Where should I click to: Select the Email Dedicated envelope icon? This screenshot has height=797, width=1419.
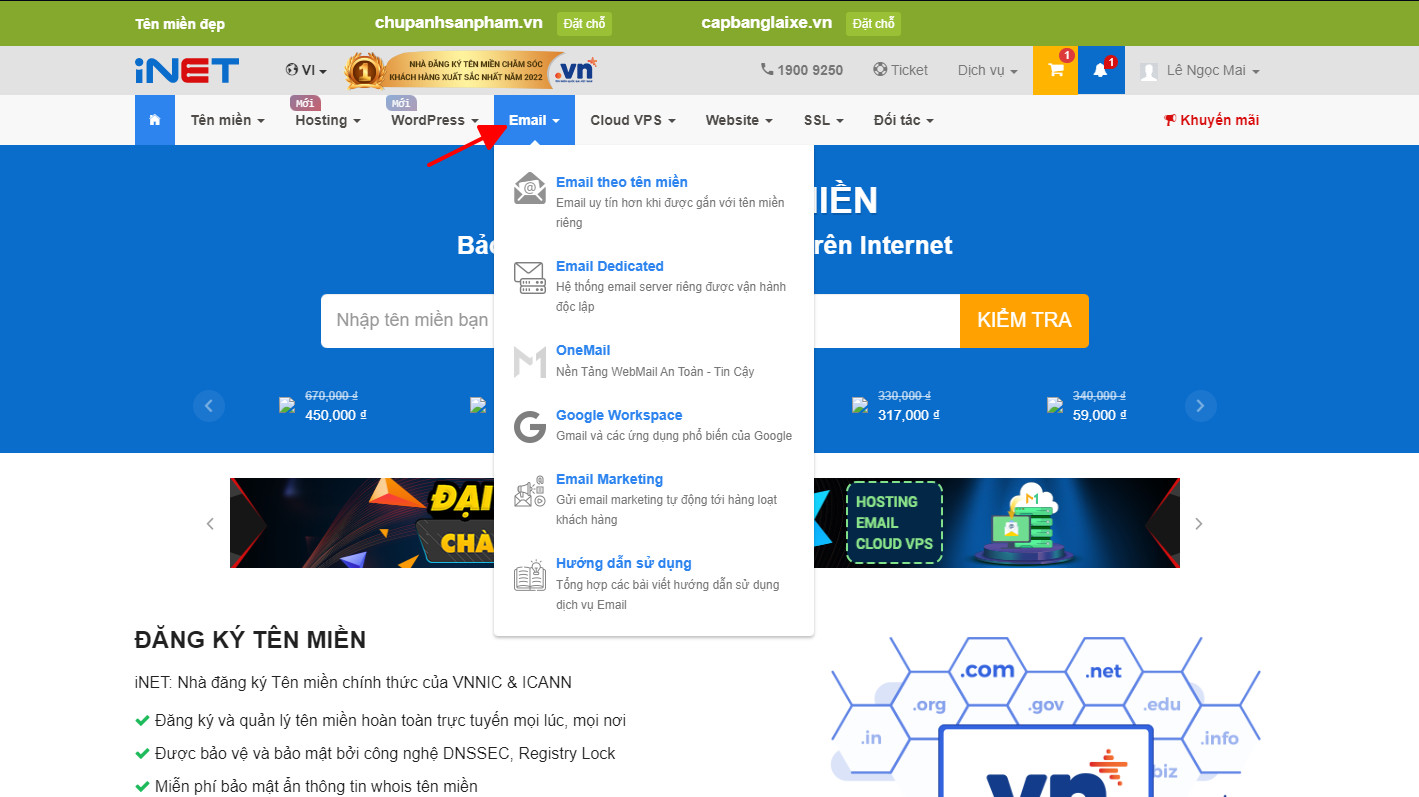(529, 277)
